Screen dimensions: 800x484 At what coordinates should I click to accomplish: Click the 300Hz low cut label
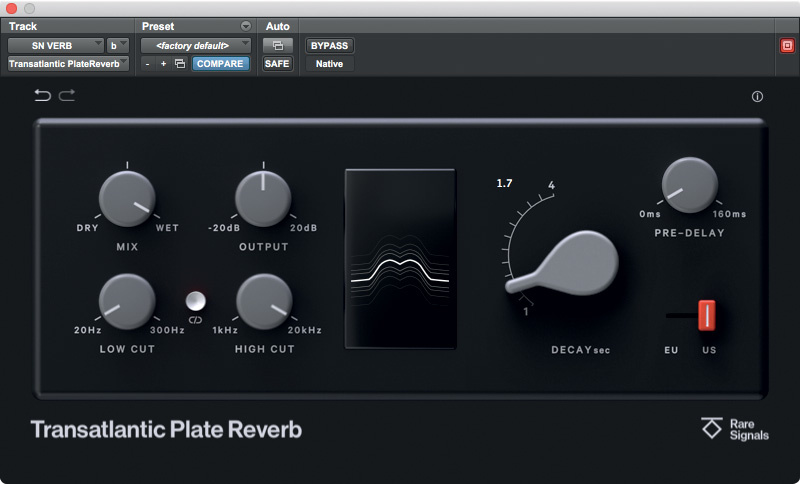click(x=167, y=330)
